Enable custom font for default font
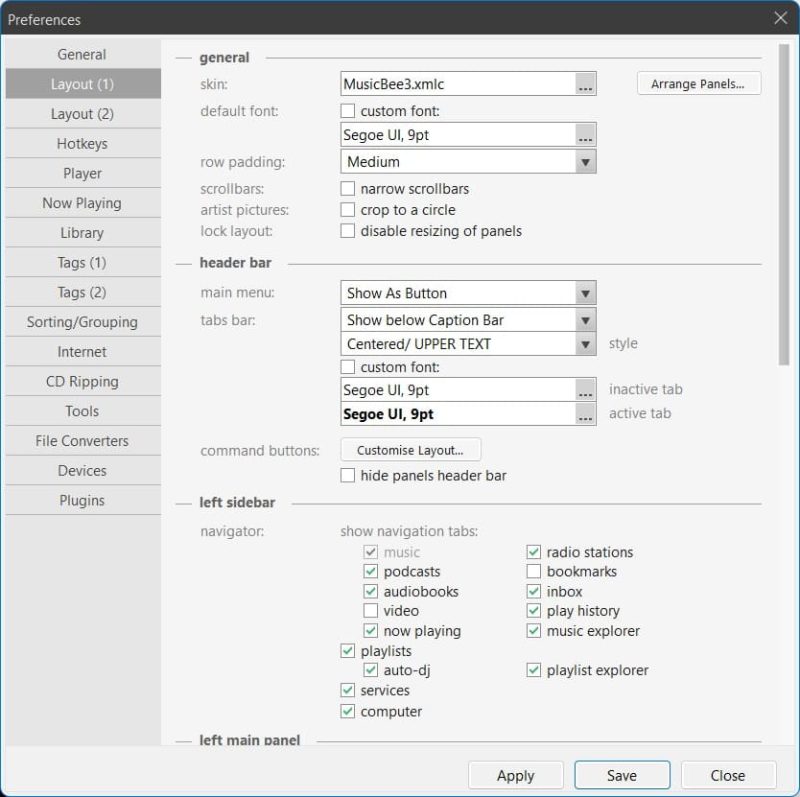The width and height of the screenshot is (800, 797). click(347, 111)
